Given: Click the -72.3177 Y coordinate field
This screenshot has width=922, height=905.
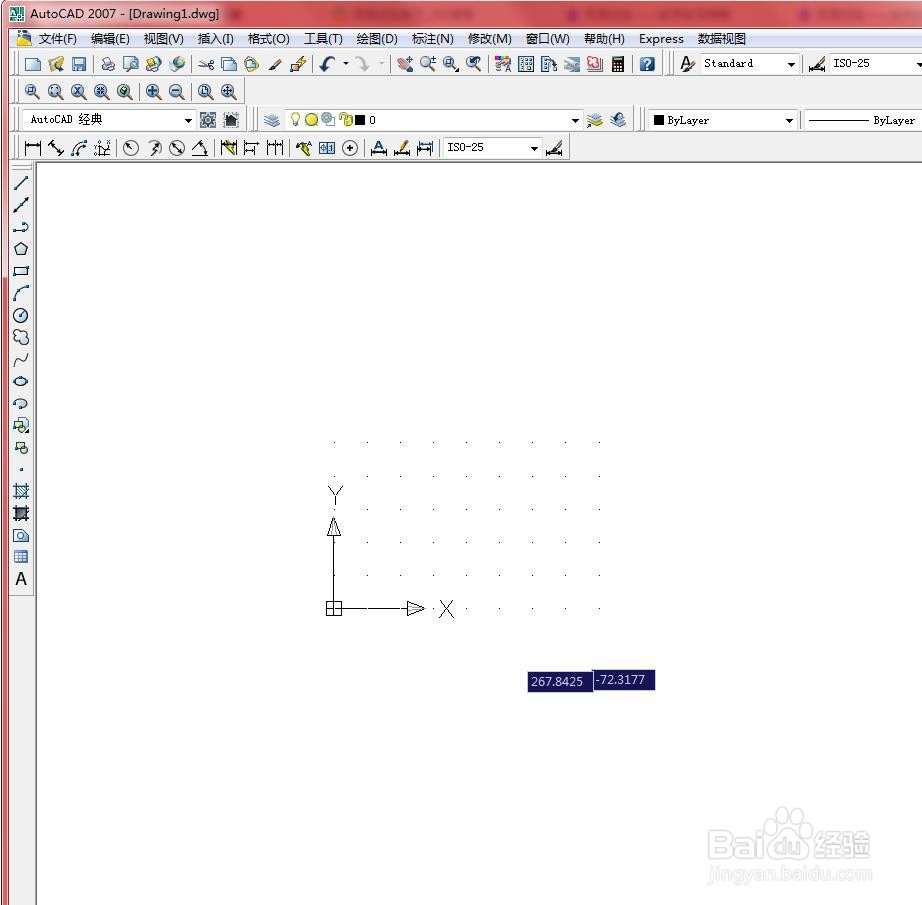Looking at the screenshot, I should [624, 680].
